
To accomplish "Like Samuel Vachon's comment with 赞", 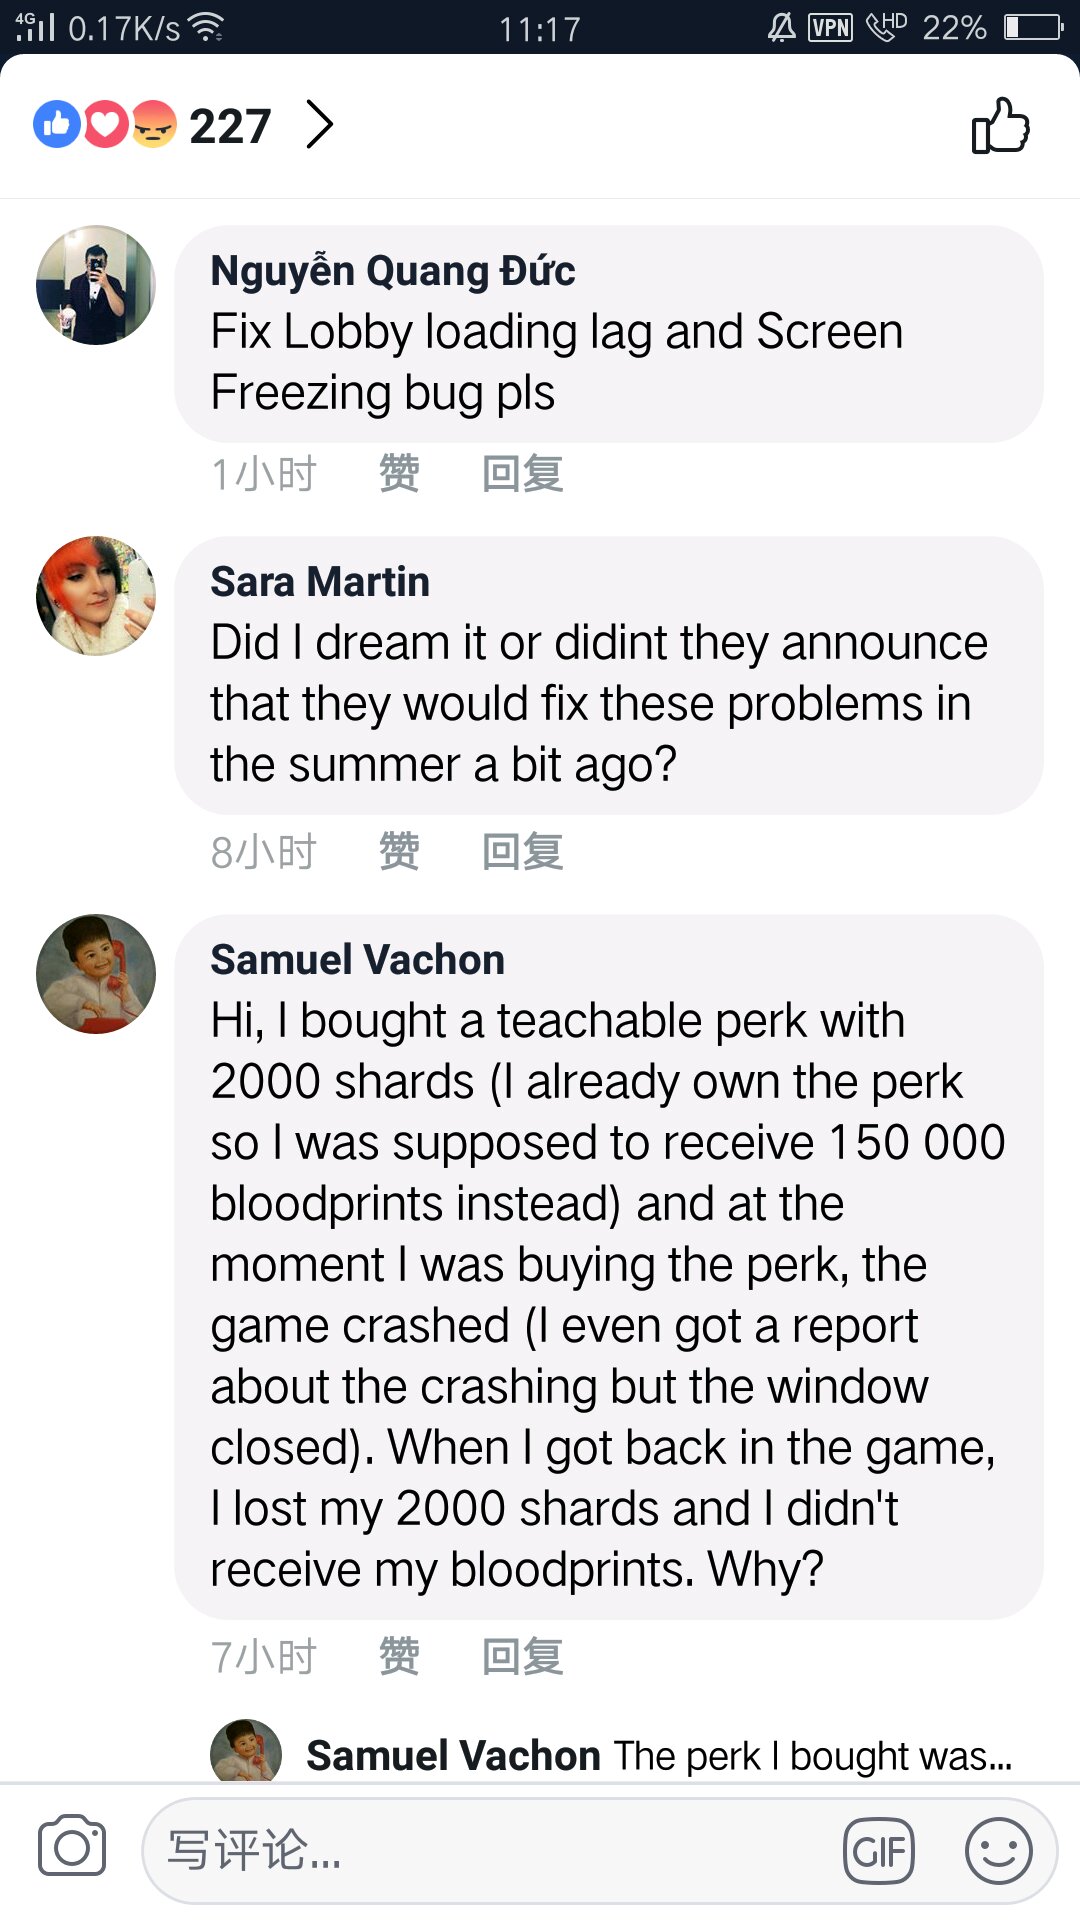I will pos(399,1657).
